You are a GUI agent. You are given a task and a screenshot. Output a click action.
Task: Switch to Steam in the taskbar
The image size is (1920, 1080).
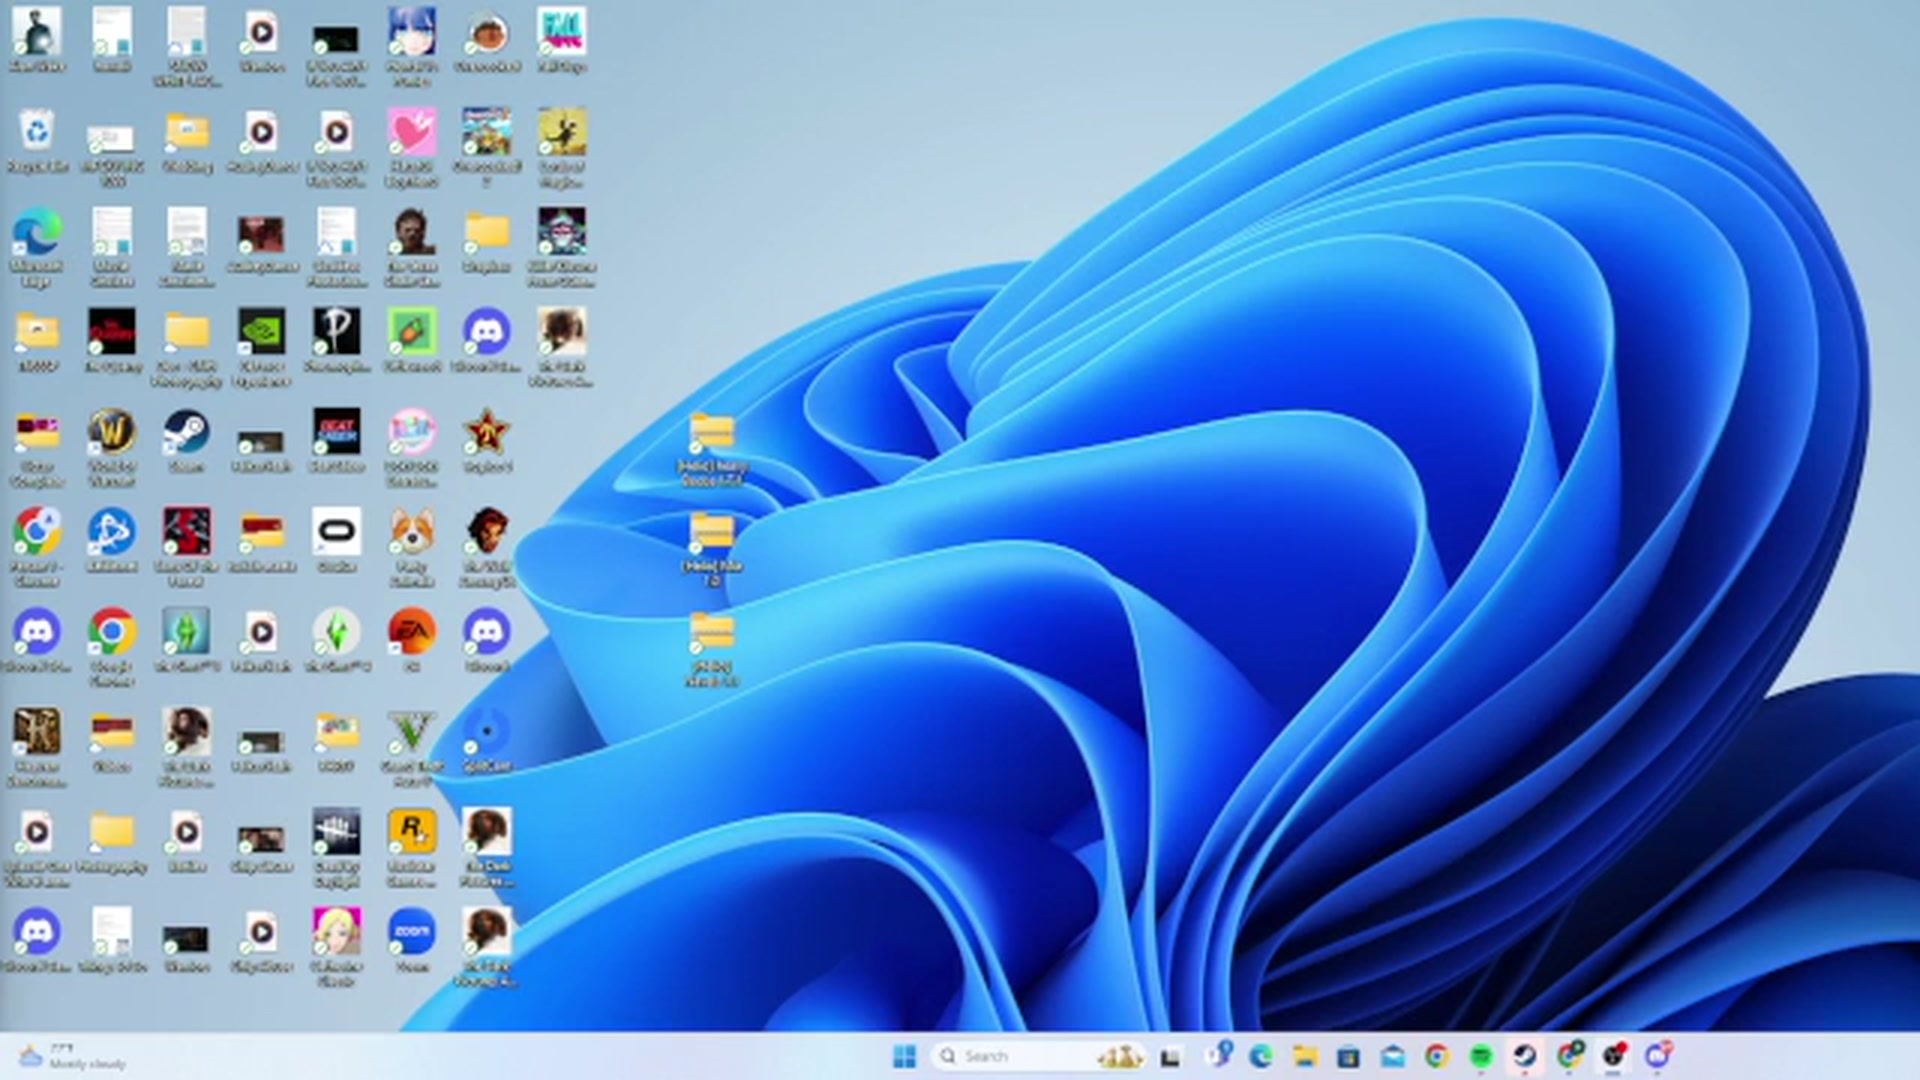pyautogui.click(x=1524, y=1056)
